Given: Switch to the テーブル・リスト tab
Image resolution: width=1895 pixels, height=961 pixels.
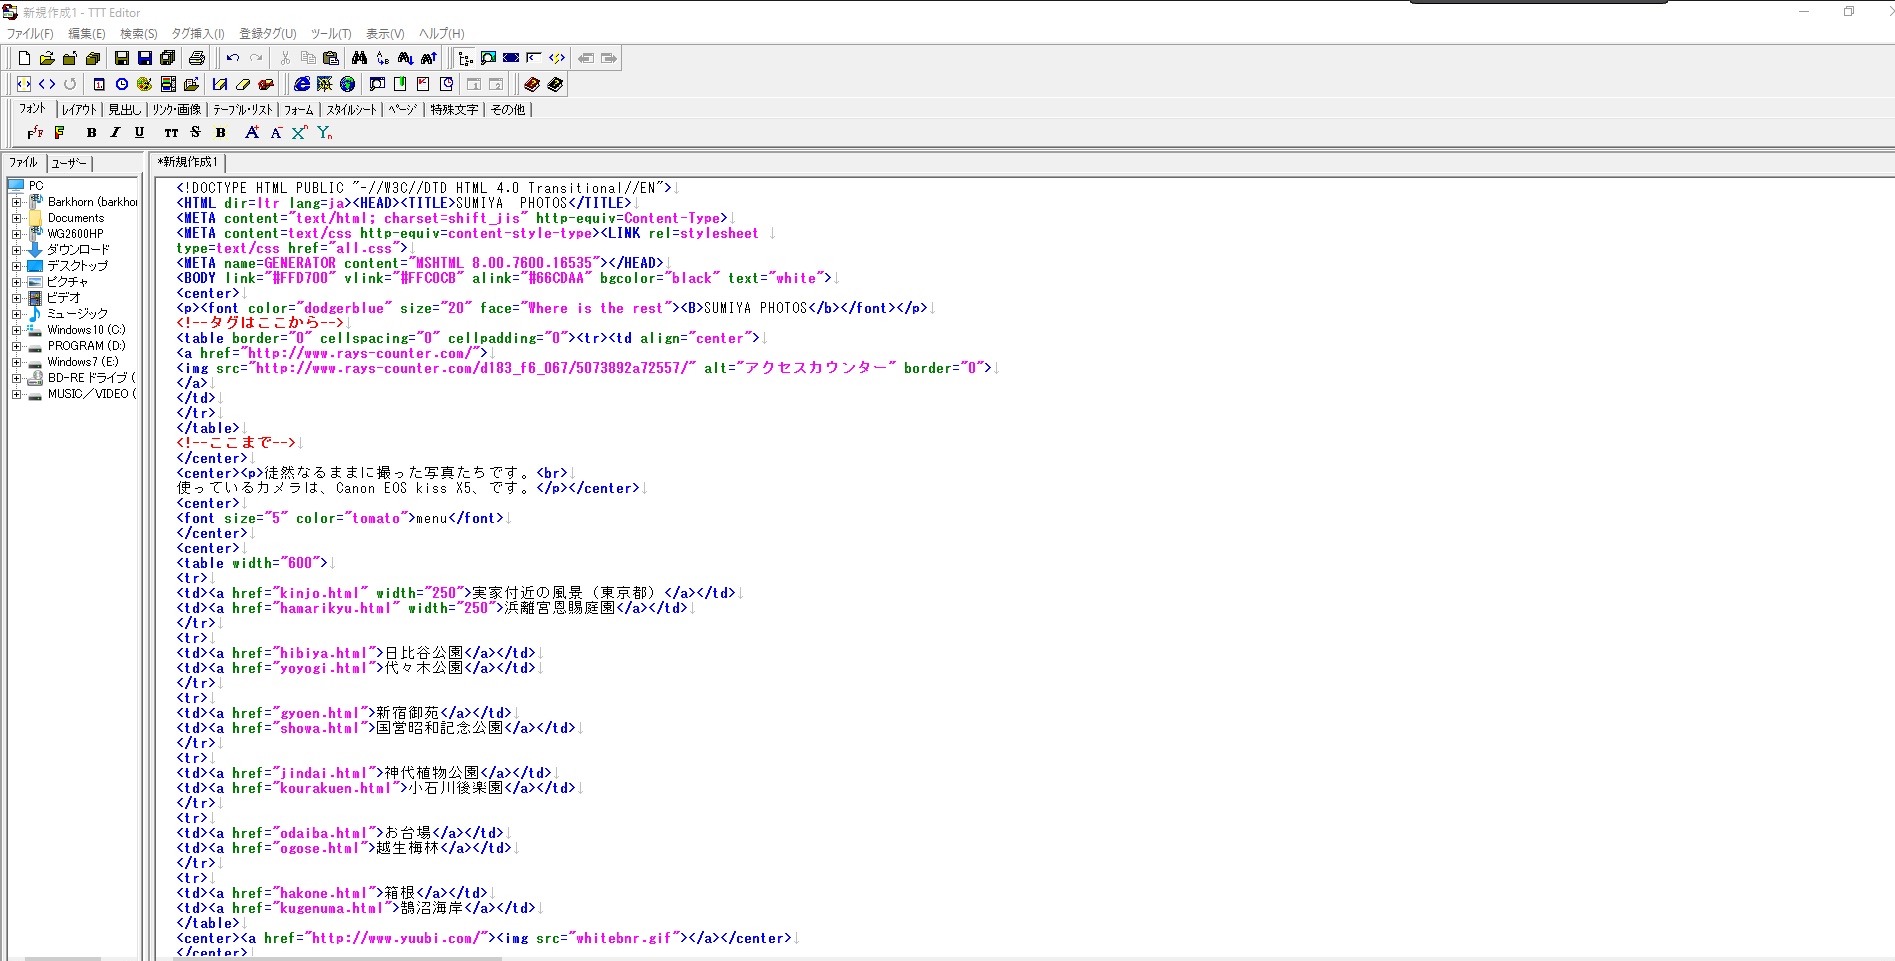Looking at the screenshot, I should [x=242, y=109].
